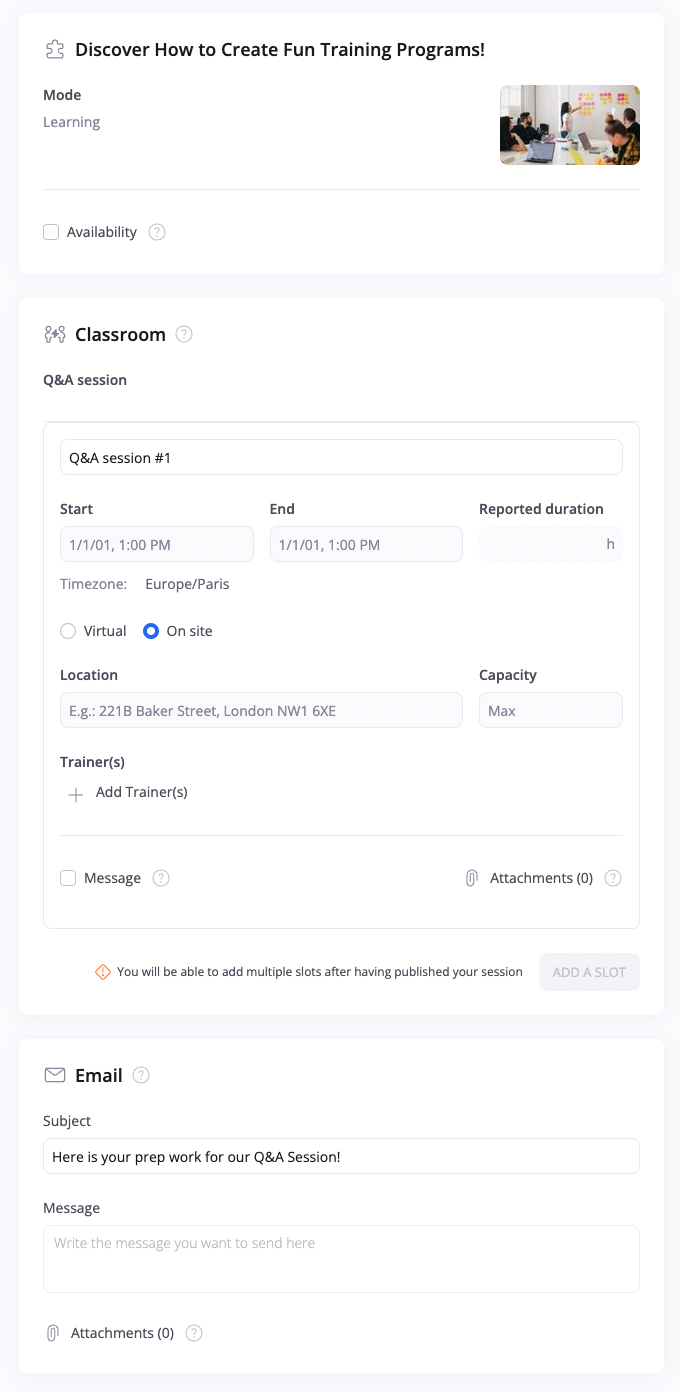Click the Email section help question mark icon
The image size is (680, 1392).
[141, 1075]
